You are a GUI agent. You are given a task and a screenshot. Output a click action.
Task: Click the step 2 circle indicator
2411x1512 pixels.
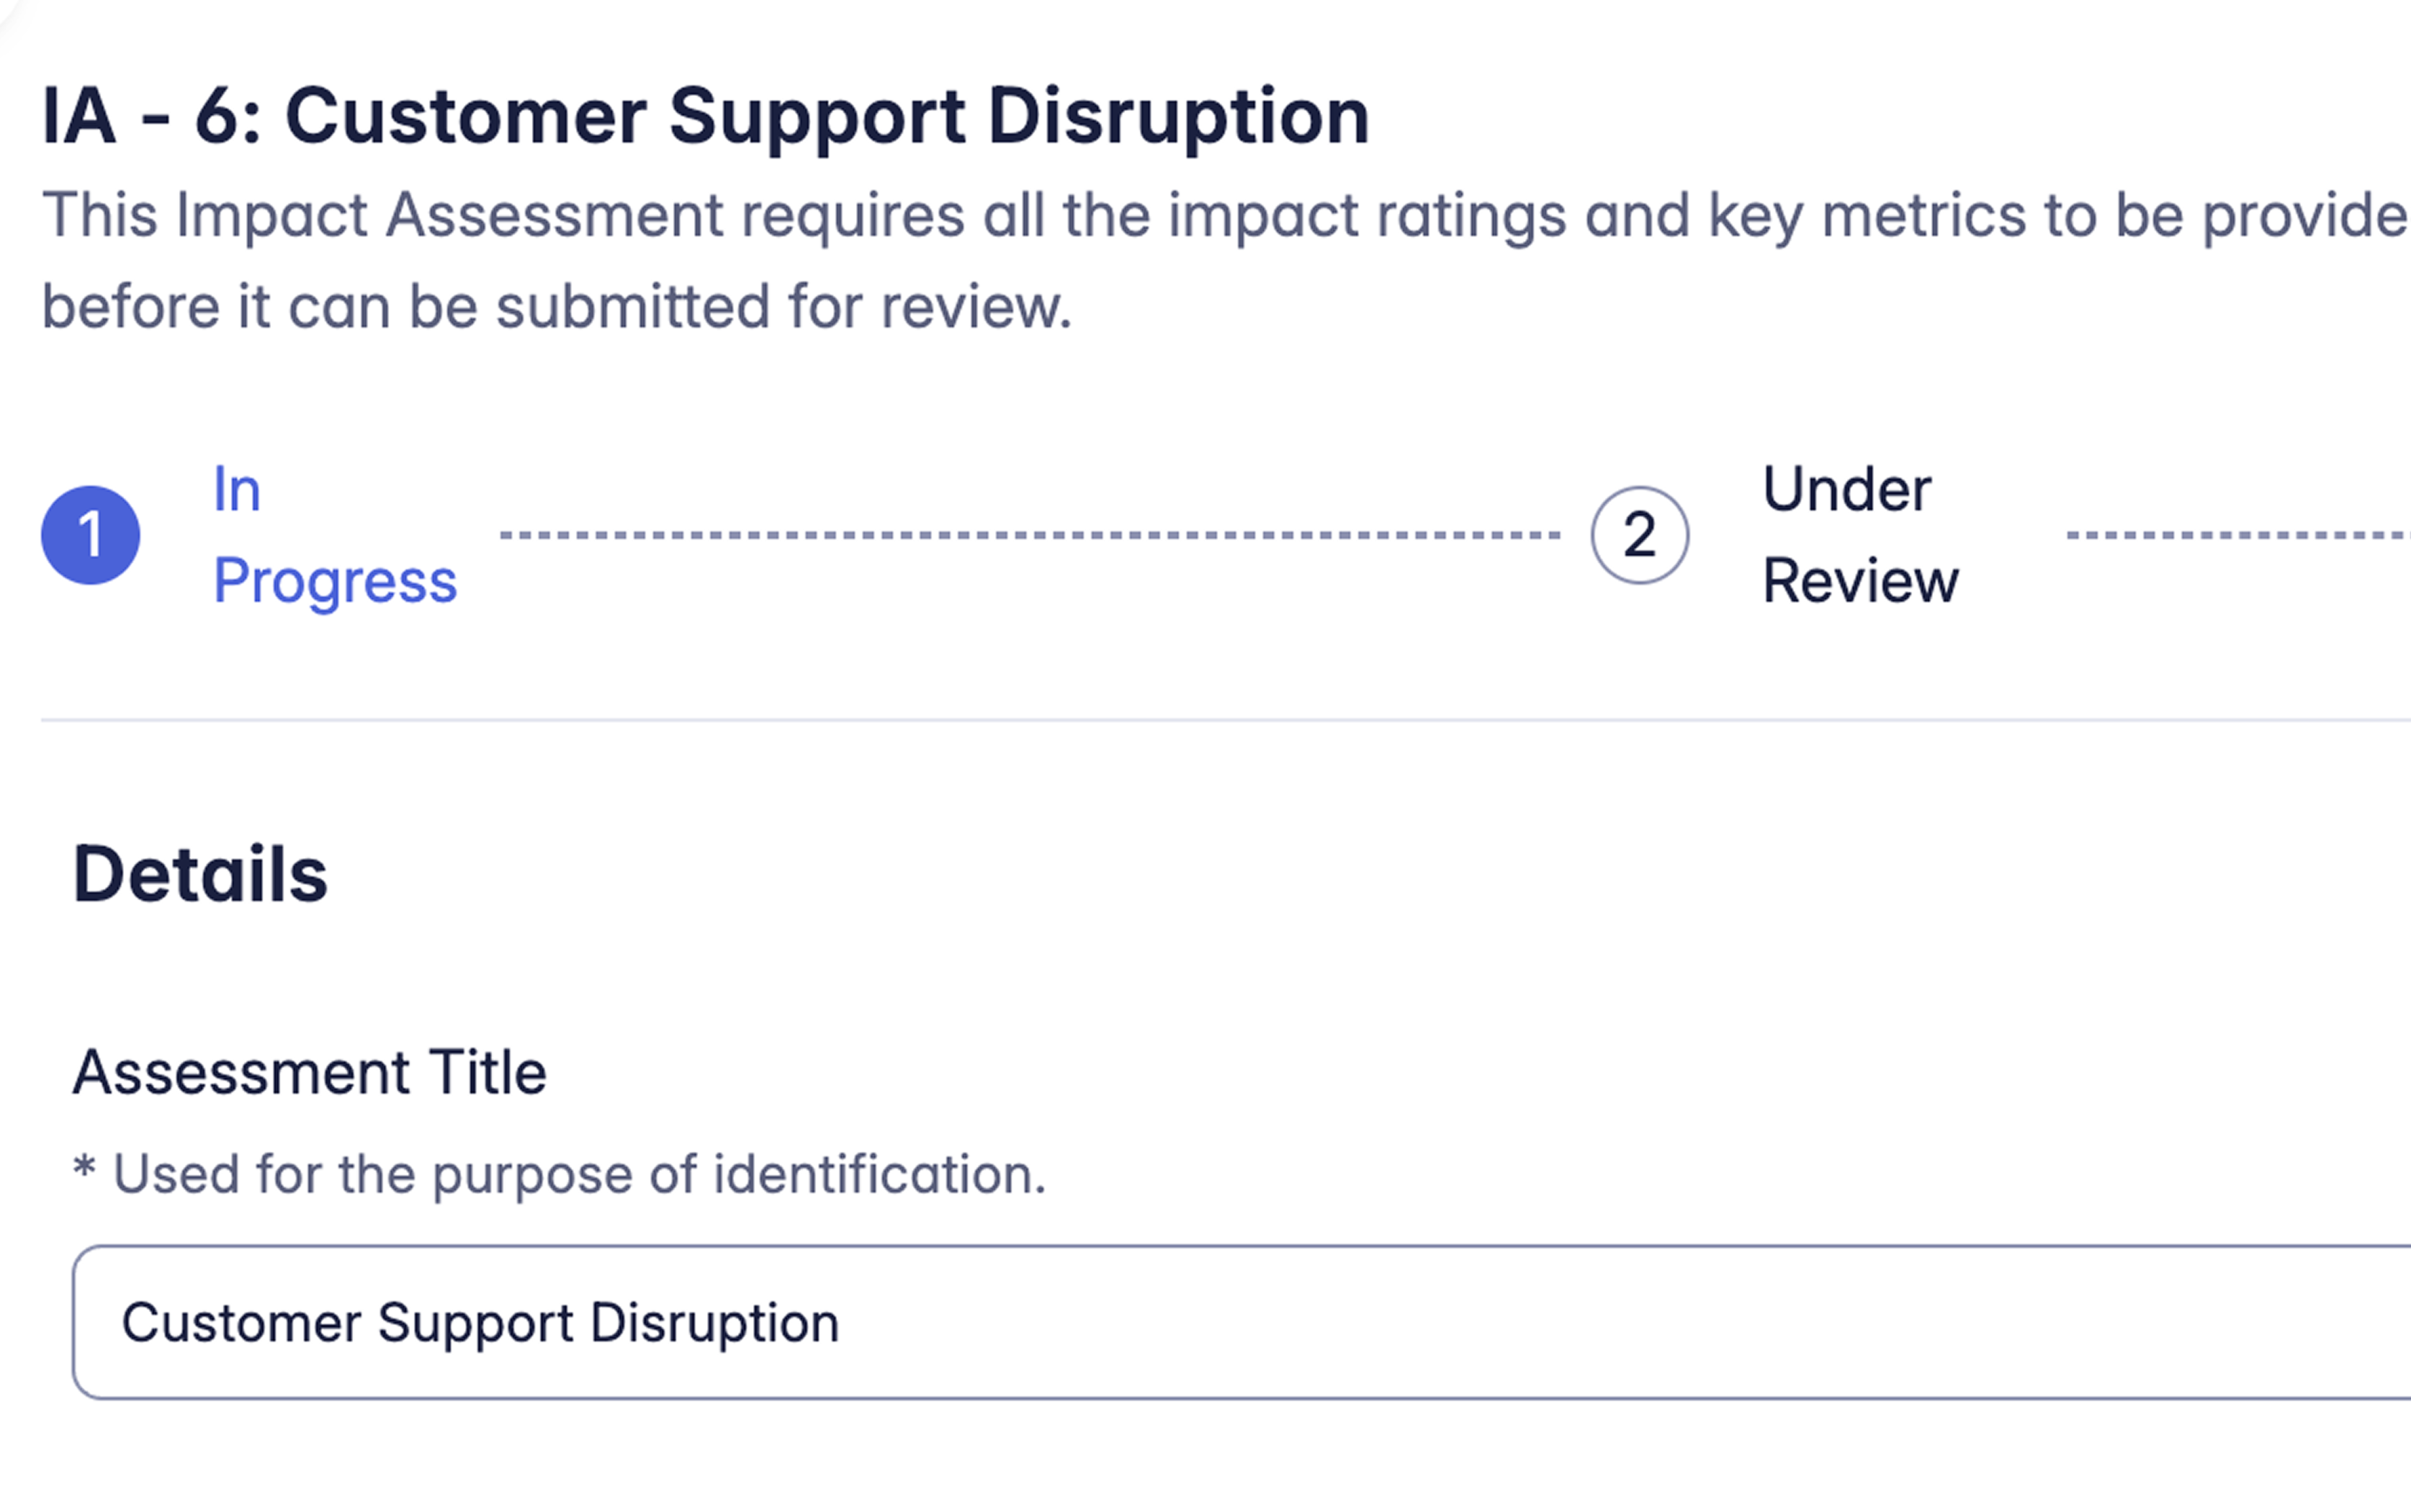pyautogui.click(x=1639, y=535)
